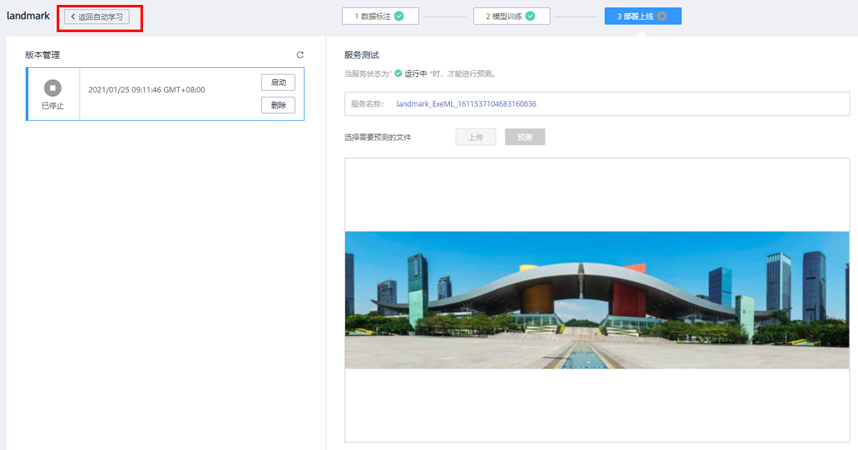Click the 服务测试 heading

(361, 55)
